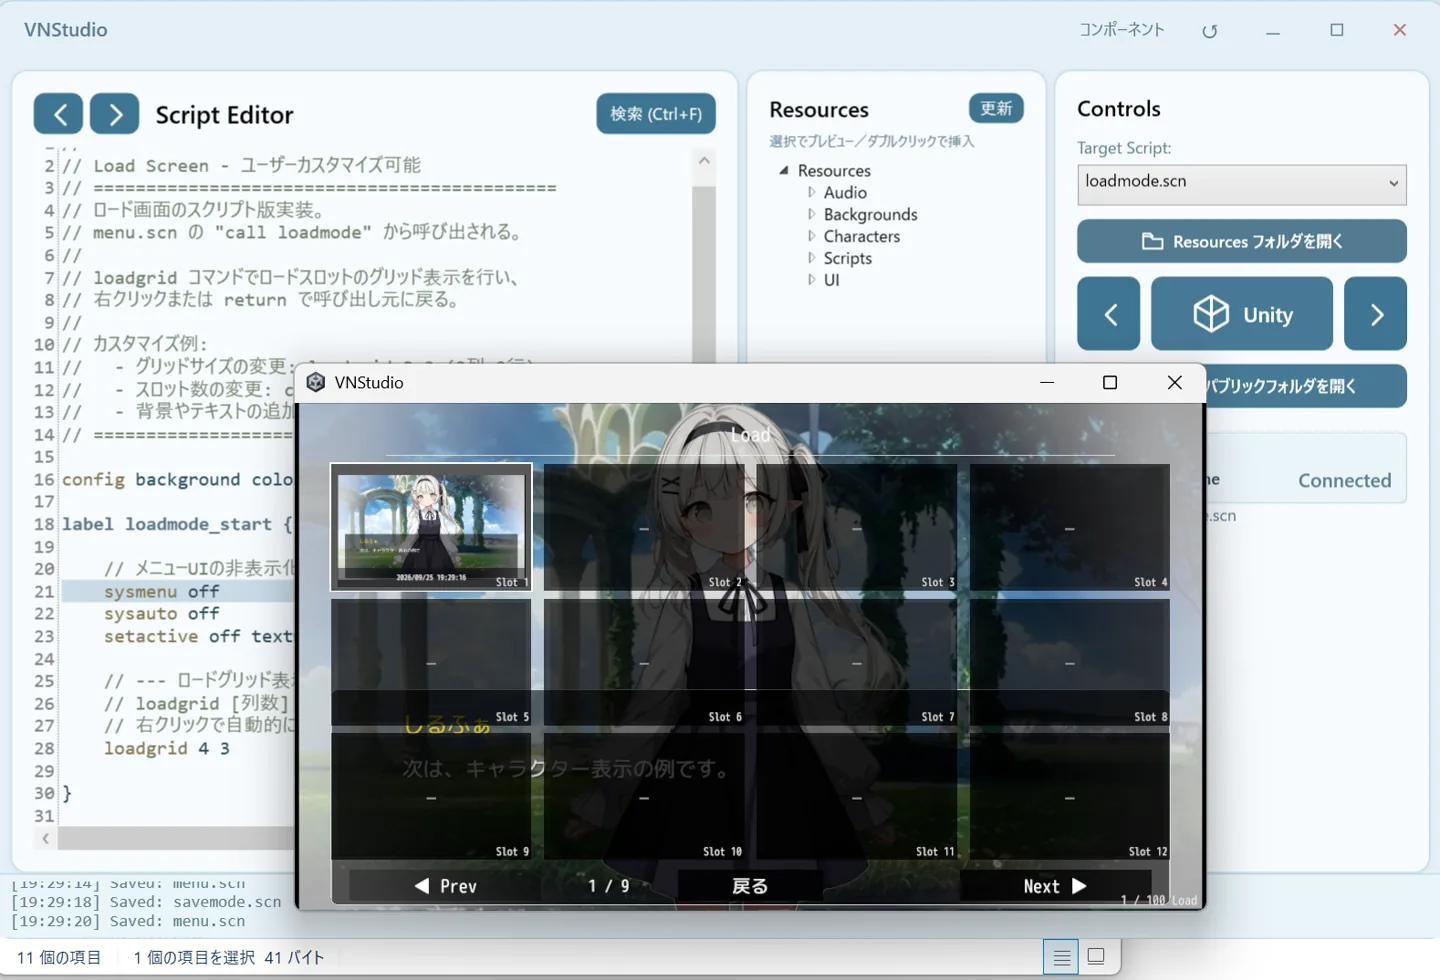Click line 28 loadgrid 4 3
Screen dimensions: 1440x980
pos(166,748)
